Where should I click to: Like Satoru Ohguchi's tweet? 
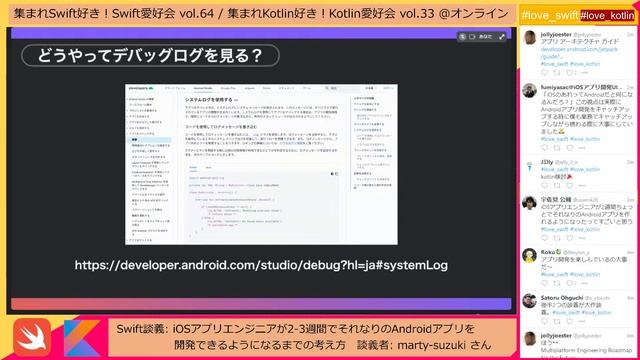point(570,321)
